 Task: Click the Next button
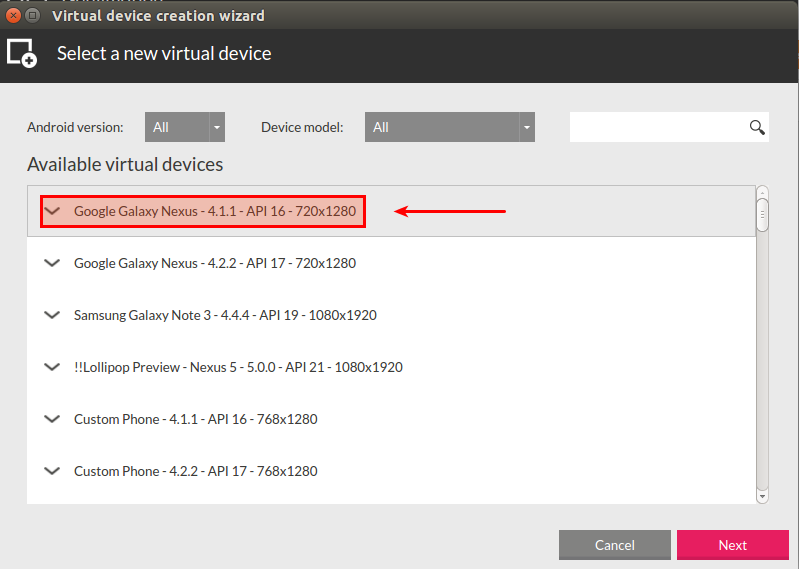(x=733, y=545)
